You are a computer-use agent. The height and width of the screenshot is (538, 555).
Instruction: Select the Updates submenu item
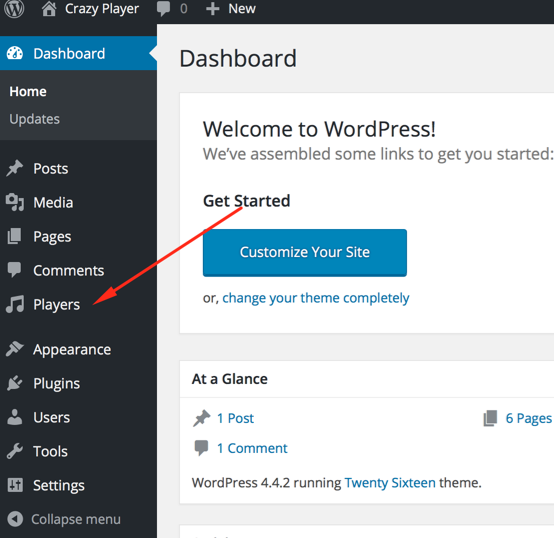coord(34,119)
